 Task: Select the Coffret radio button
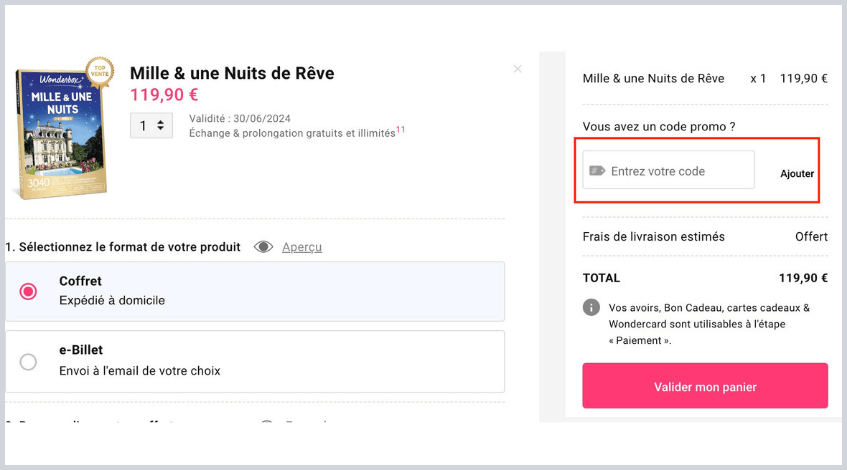point(28,292)
